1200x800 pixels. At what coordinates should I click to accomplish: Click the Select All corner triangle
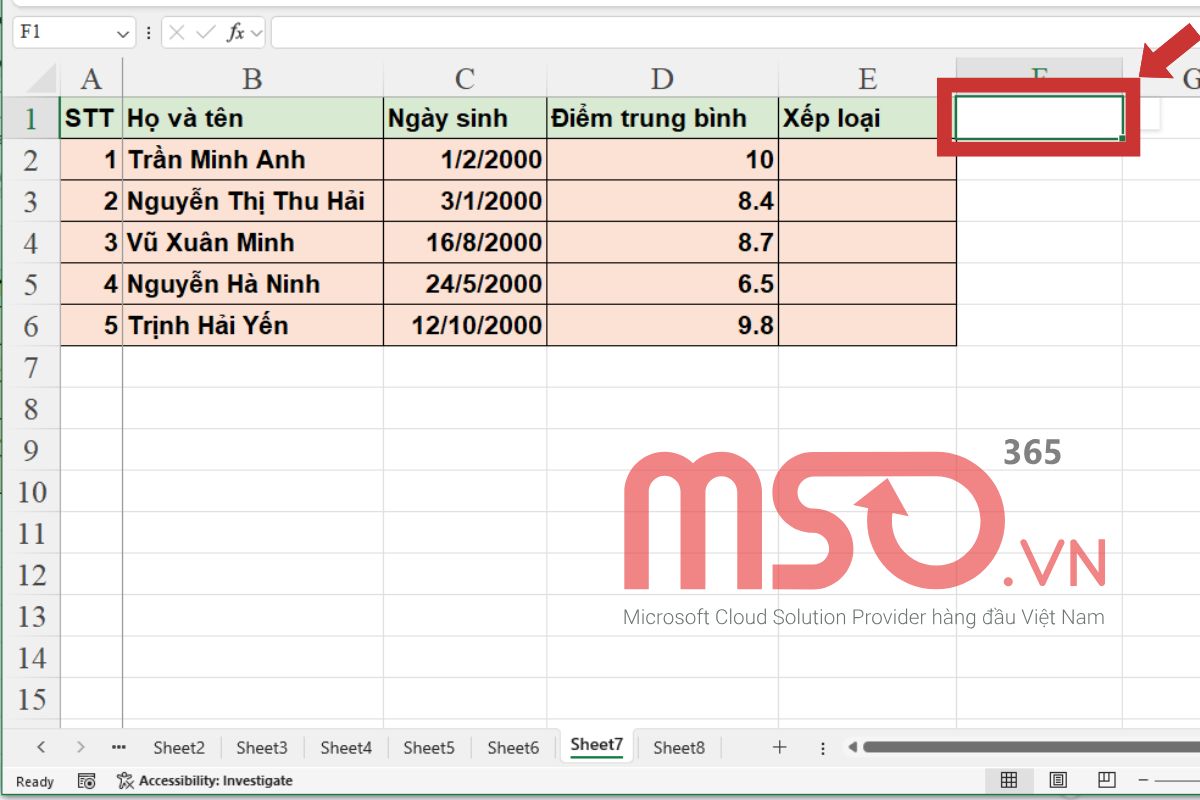pos(40,77)
